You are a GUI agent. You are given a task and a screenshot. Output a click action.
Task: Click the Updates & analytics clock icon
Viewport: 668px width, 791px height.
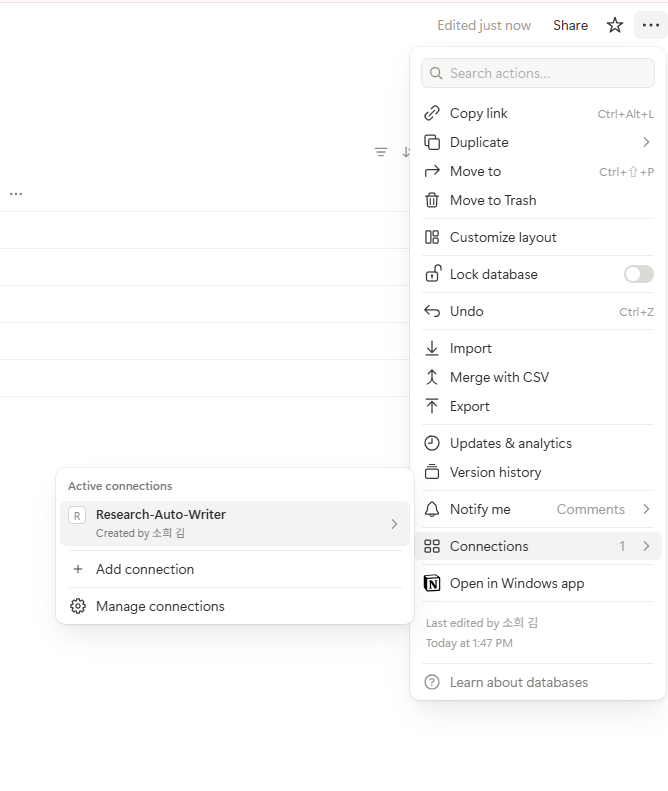[432, 443]
